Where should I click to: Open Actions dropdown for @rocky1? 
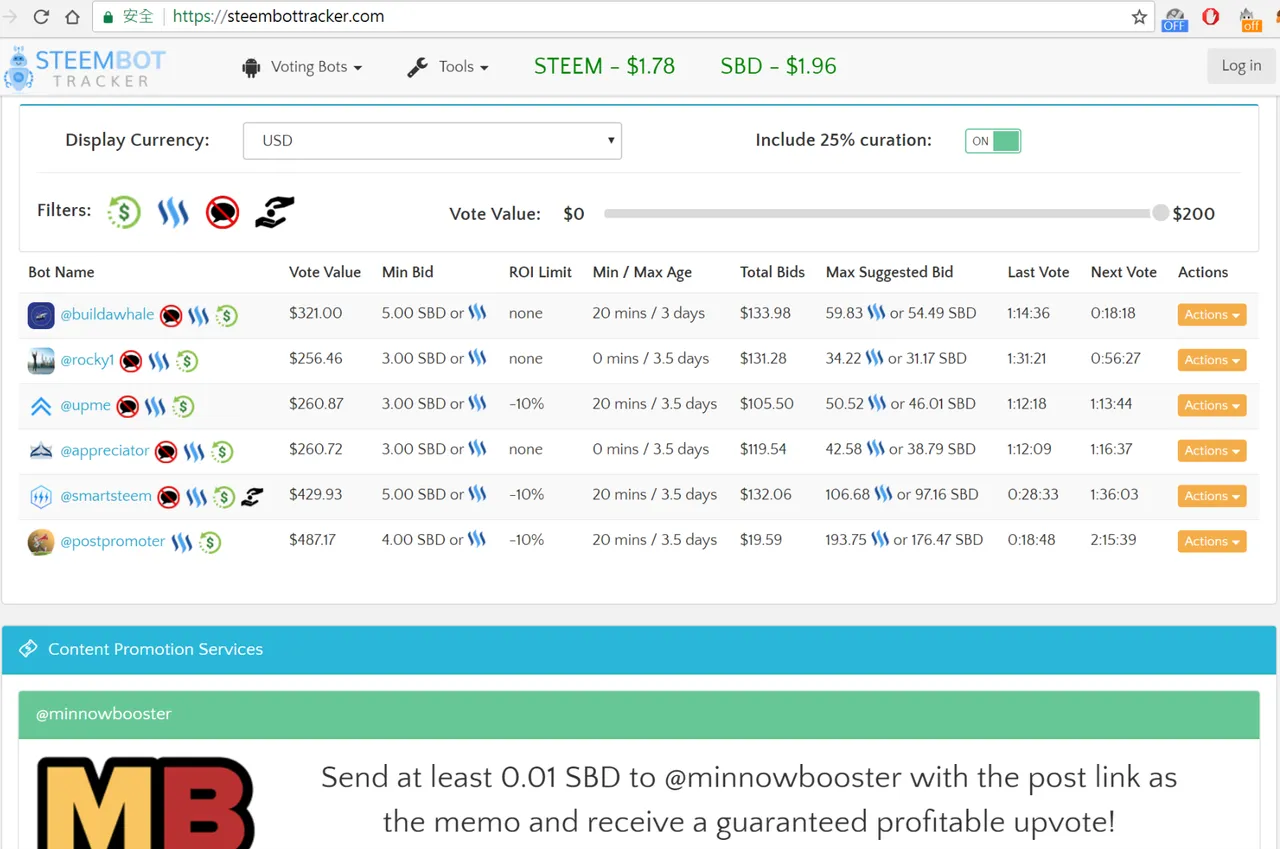click(x=1212, y=360)
